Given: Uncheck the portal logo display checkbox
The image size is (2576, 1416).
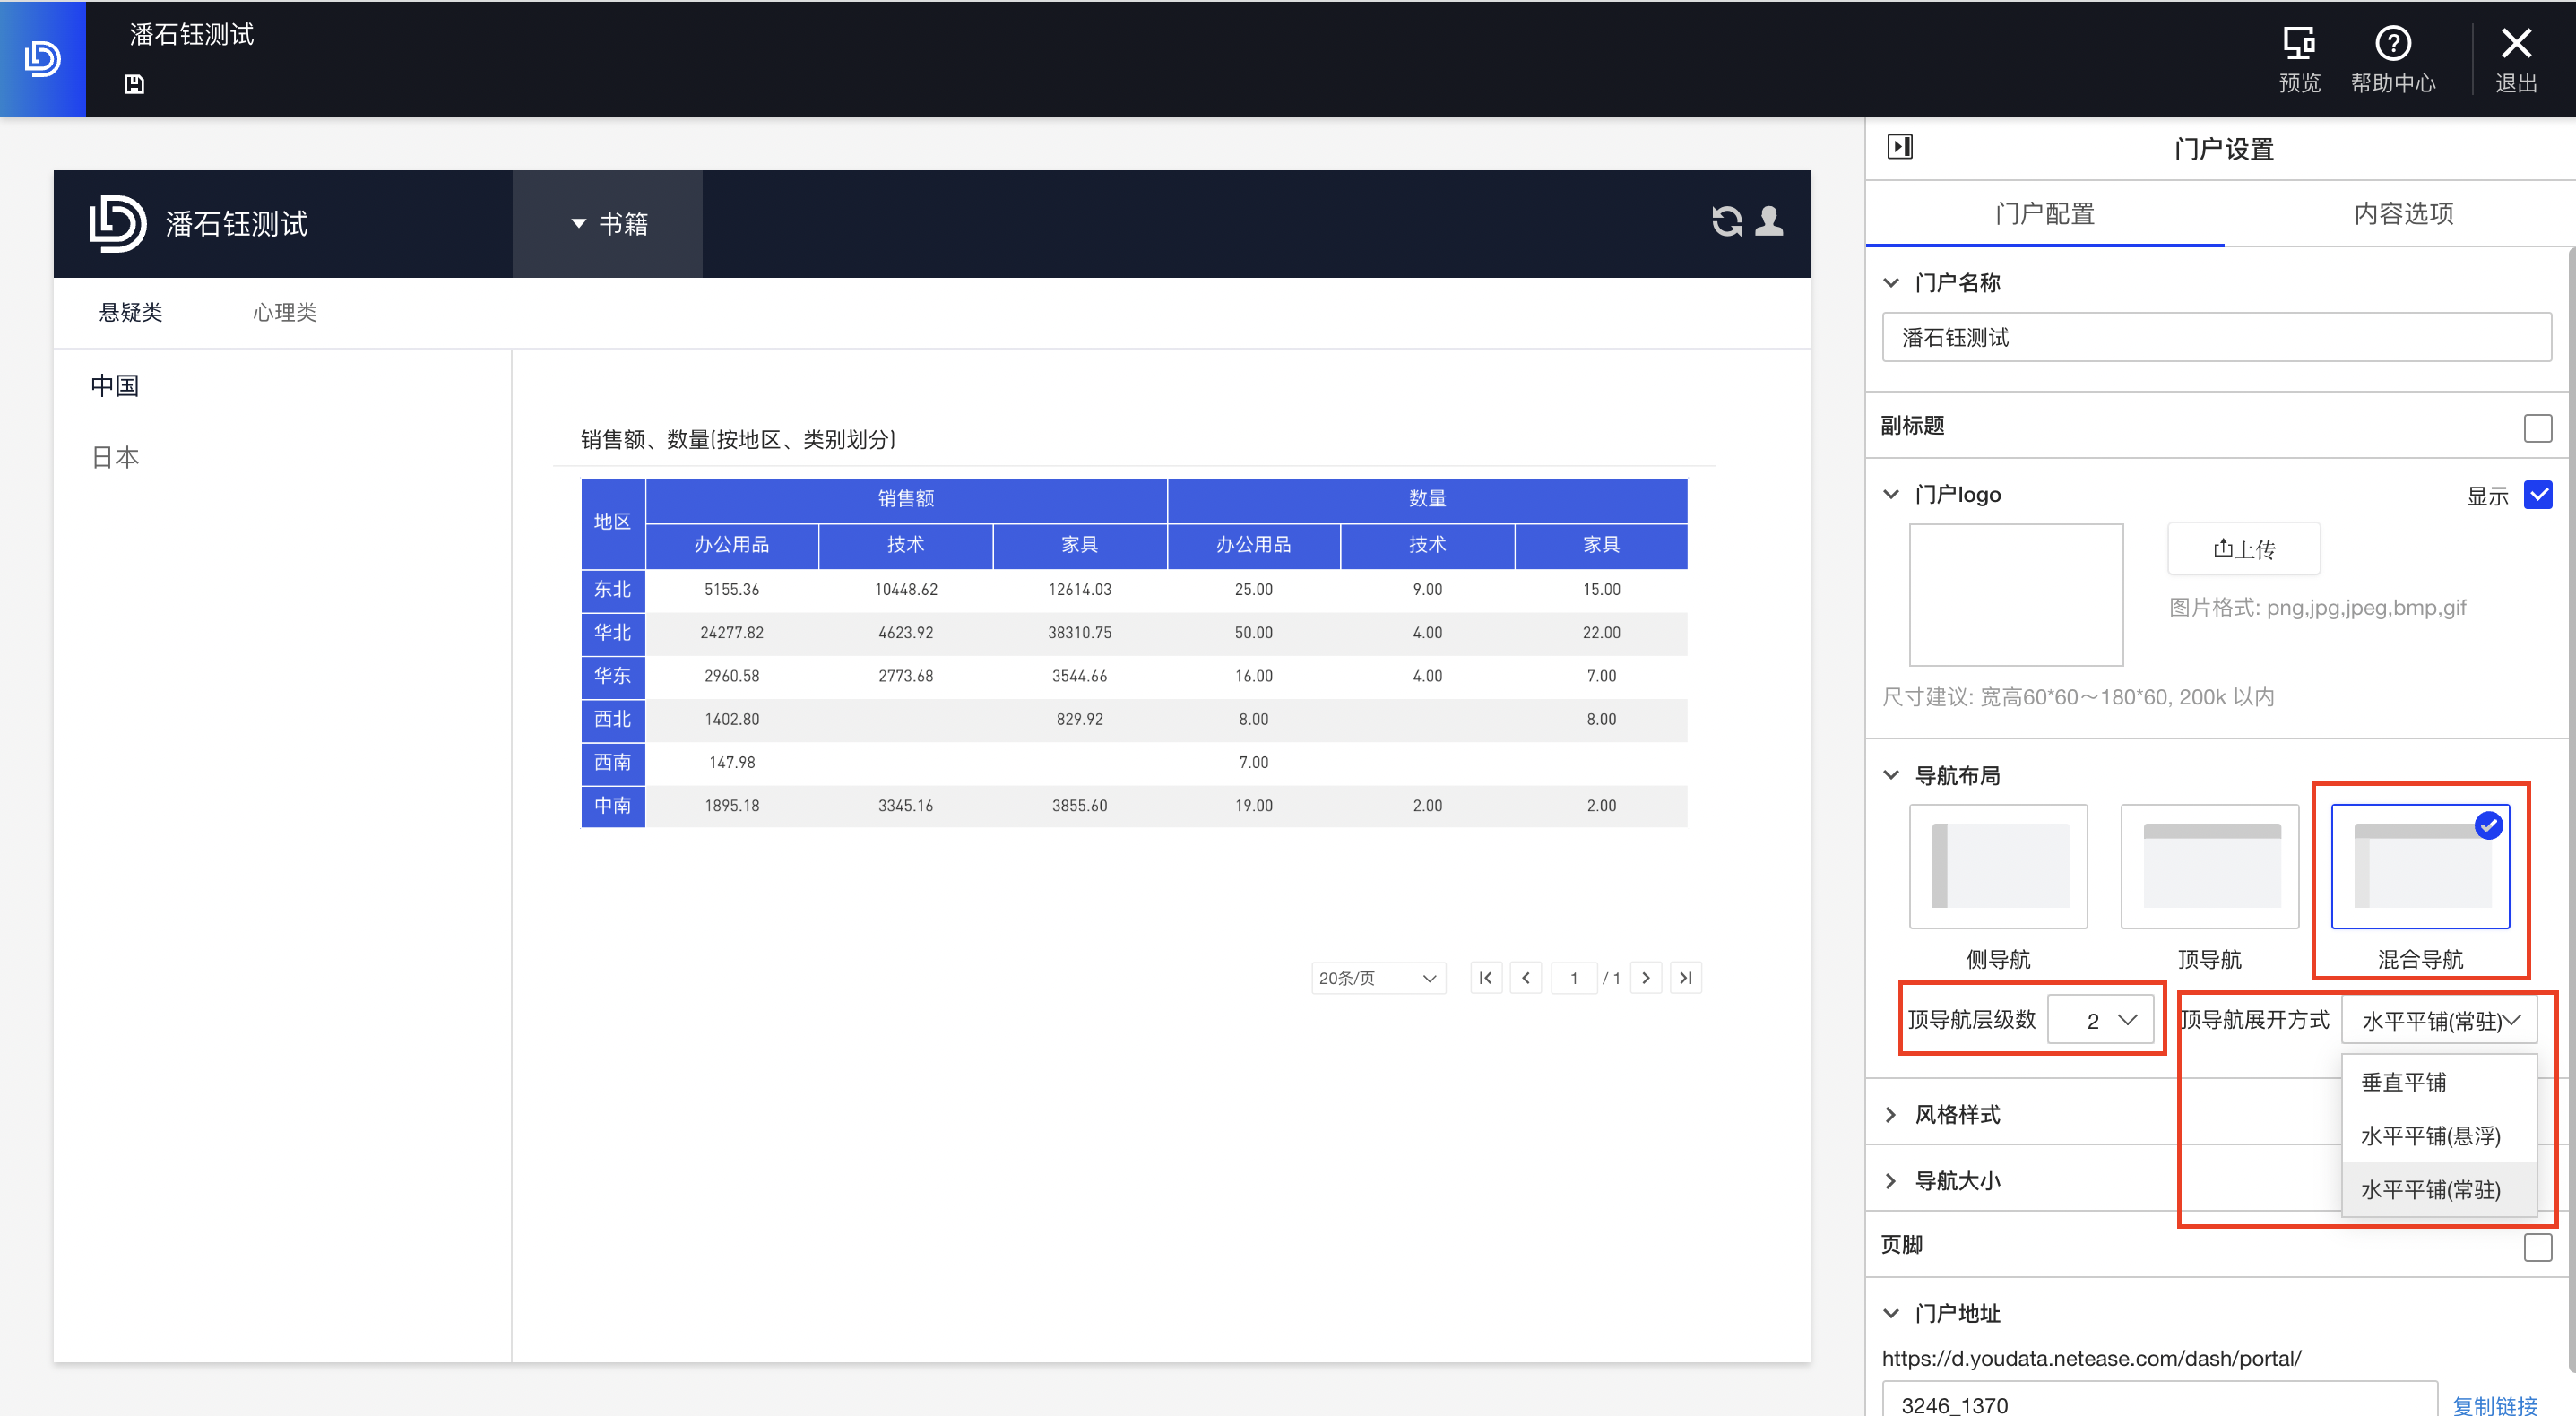Looking at the screenshot, I should 2537,495.
